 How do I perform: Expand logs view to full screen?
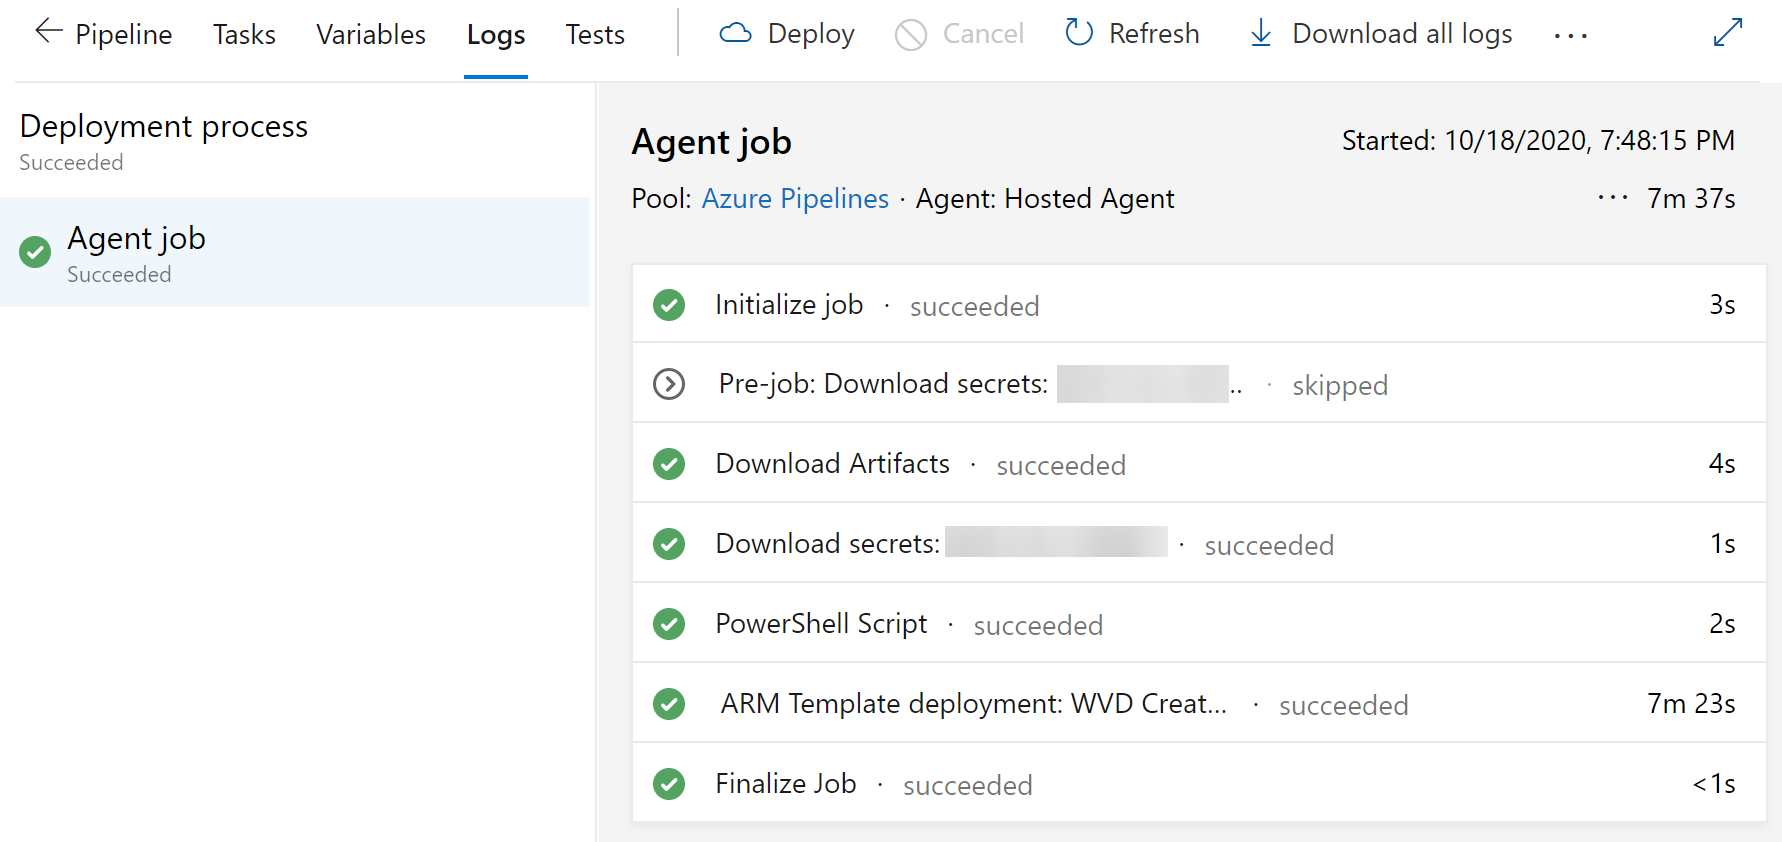1727,33
